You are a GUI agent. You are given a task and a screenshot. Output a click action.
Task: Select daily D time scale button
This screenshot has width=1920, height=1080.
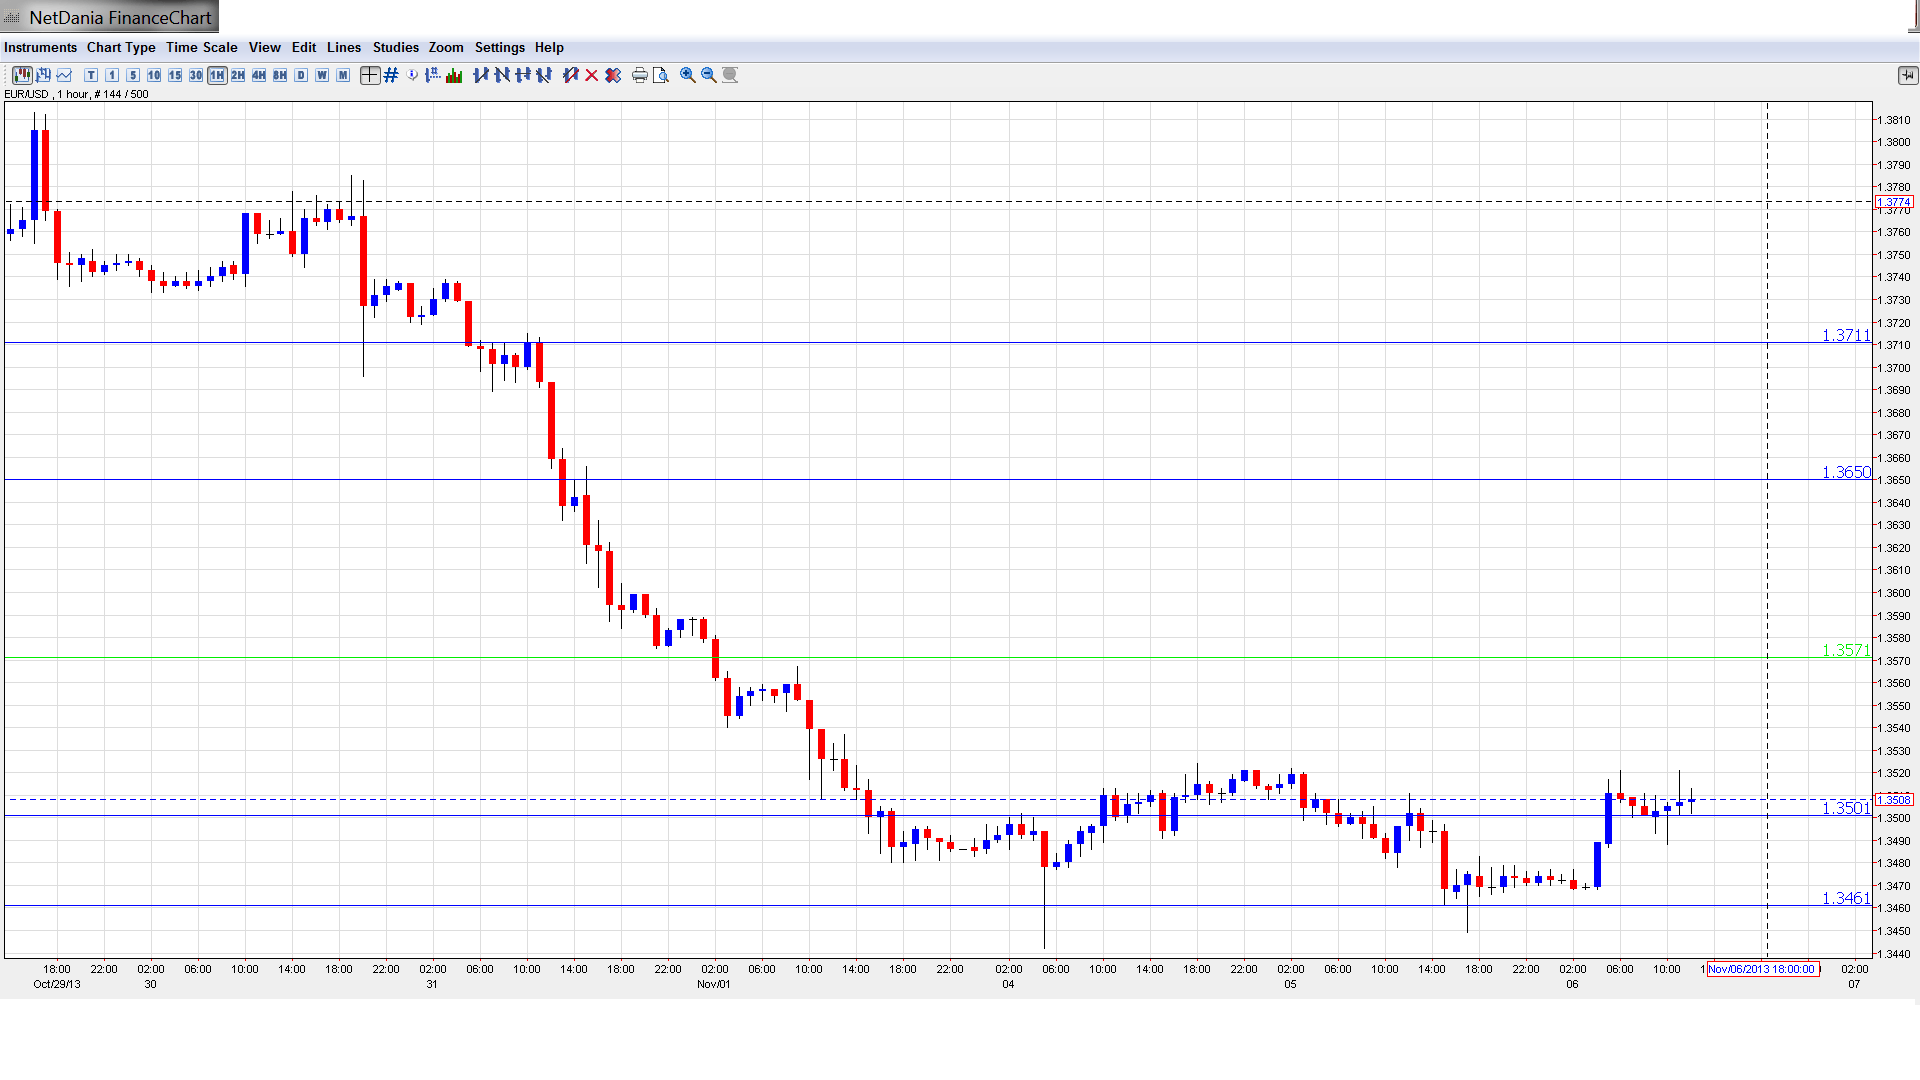(x=301, y=75)
